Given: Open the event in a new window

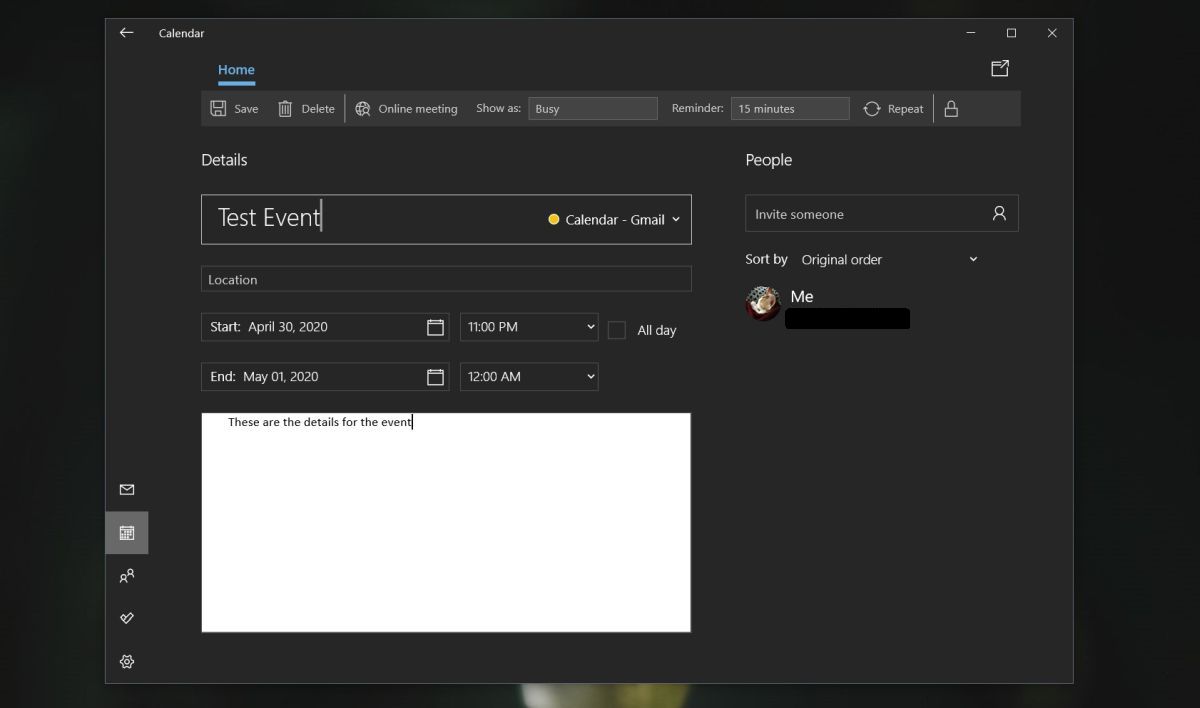Looking at the screenshot, I should click(x=1000, y=68).
